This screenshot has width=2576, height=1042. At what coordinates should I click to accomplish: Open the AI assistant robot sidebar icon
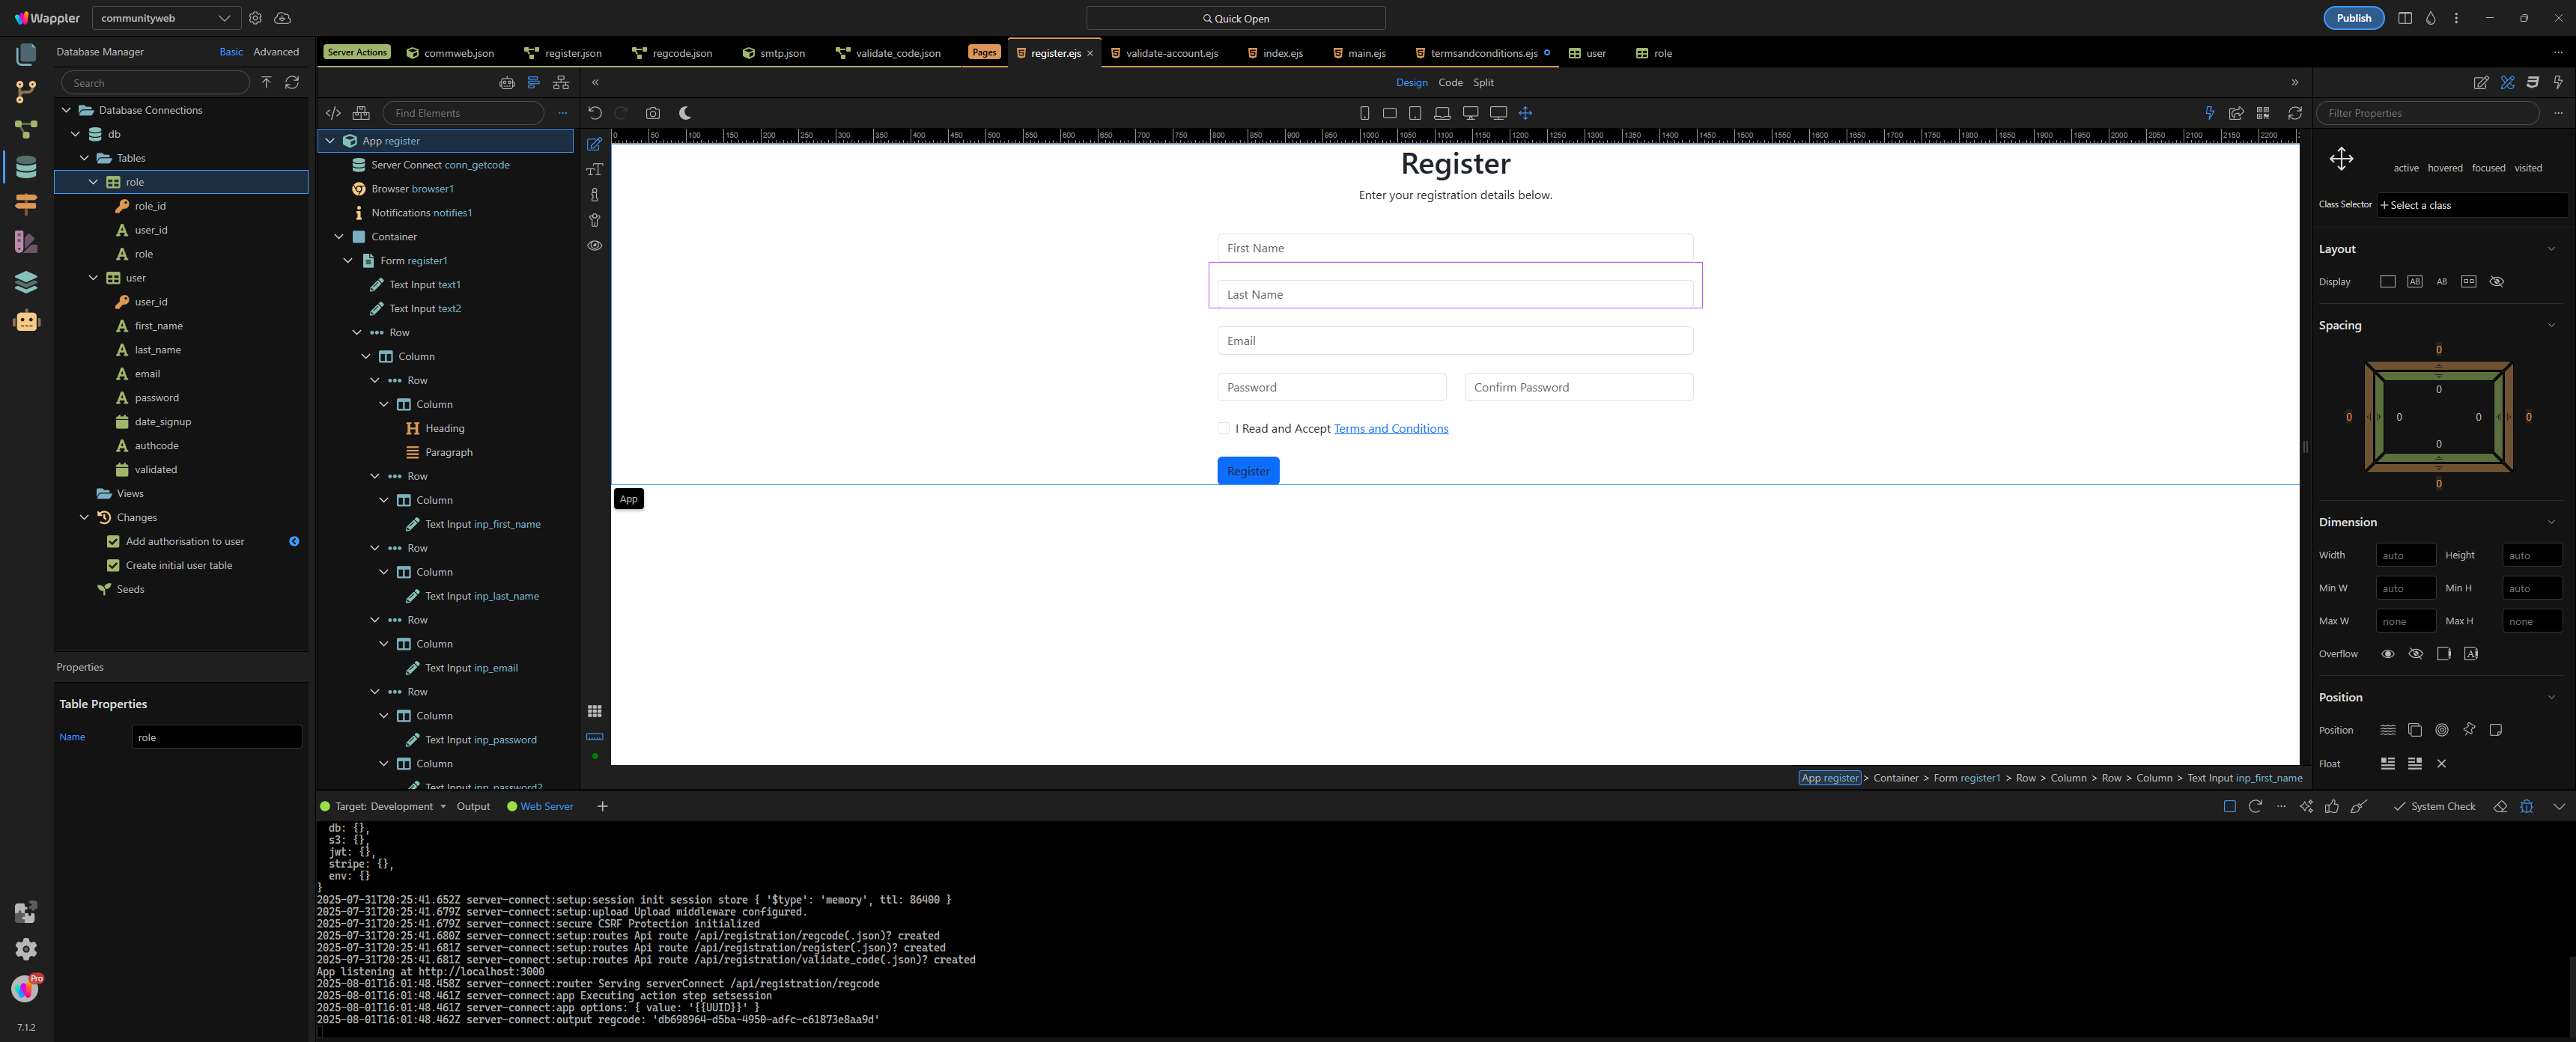point(26,321)
